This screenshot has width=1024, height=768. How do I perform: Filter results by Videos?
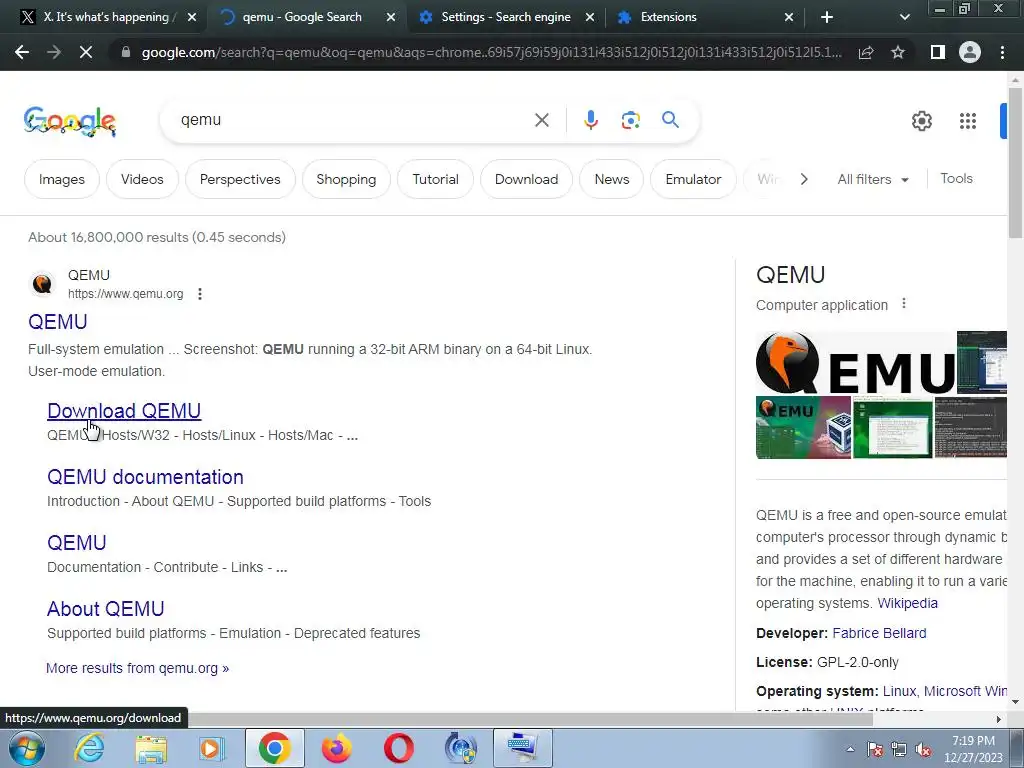click(142, 179)
